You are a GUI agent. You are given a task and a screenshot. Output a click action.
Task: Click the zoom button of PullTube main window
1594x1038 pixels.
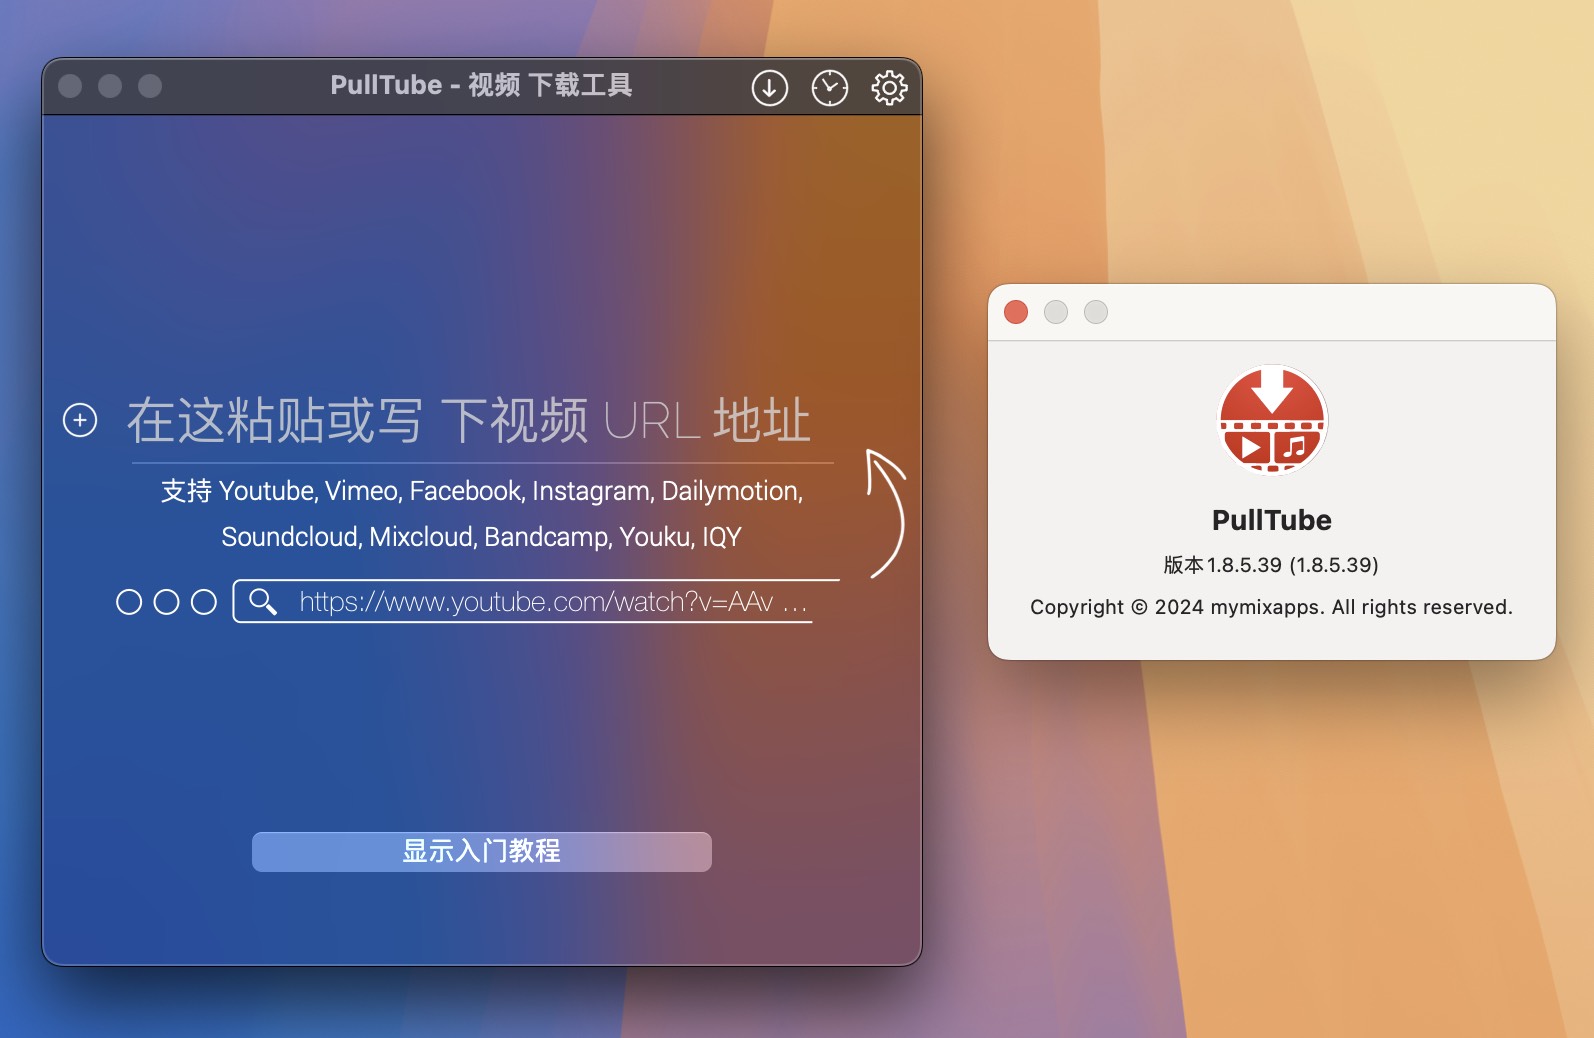tap(150, 86)
